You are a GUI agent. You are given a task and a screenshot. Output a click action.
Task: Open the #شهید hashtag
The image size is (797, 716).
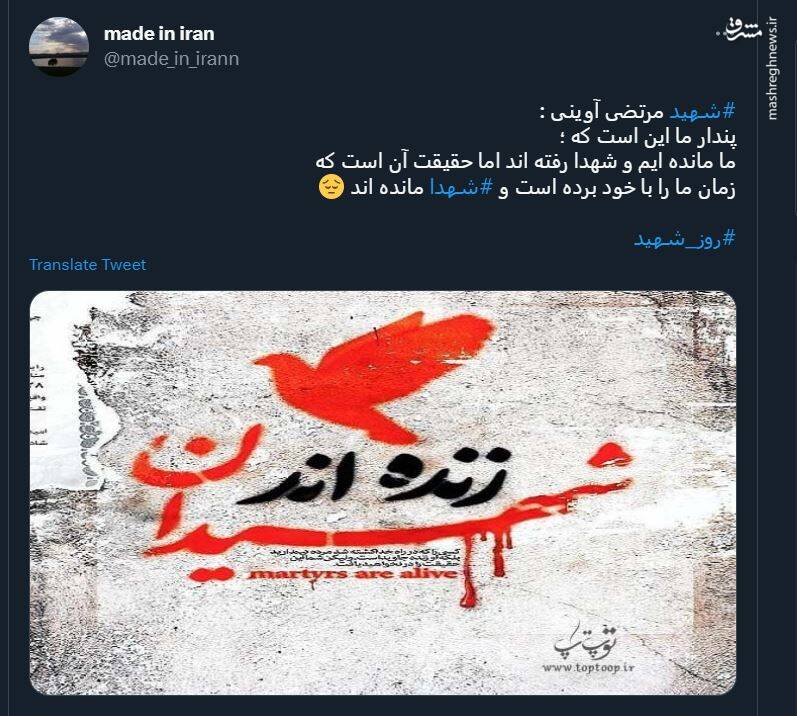coord(702,112)
